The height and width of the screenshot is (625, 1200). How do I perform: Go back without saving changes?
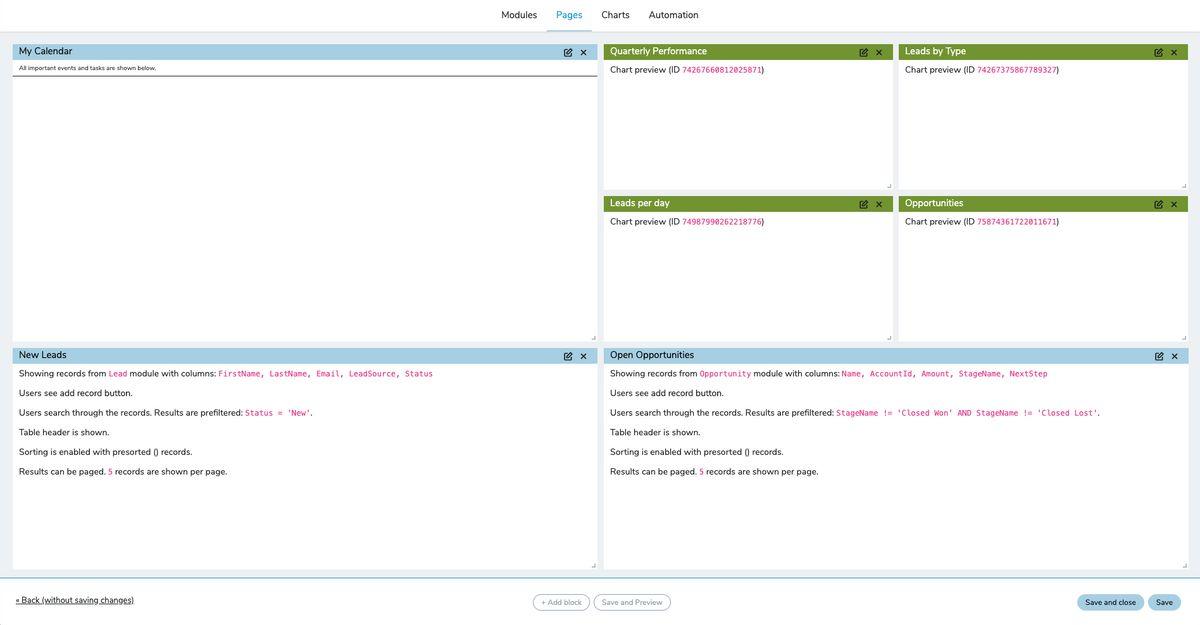point(75,601)
